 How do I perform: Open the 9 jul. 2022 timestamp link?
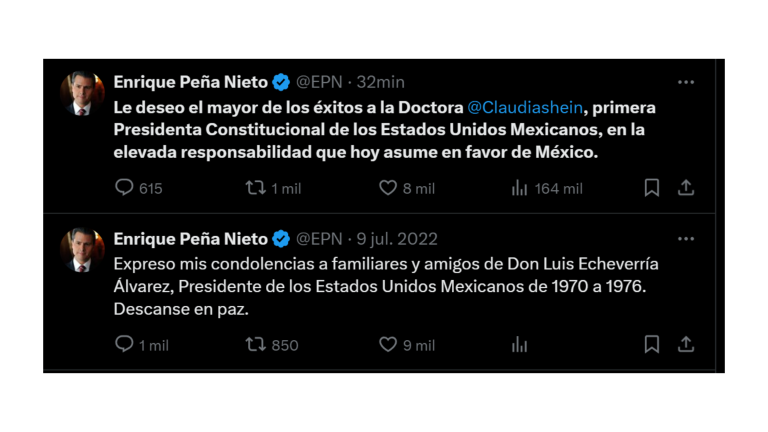(x=397, y=239)
